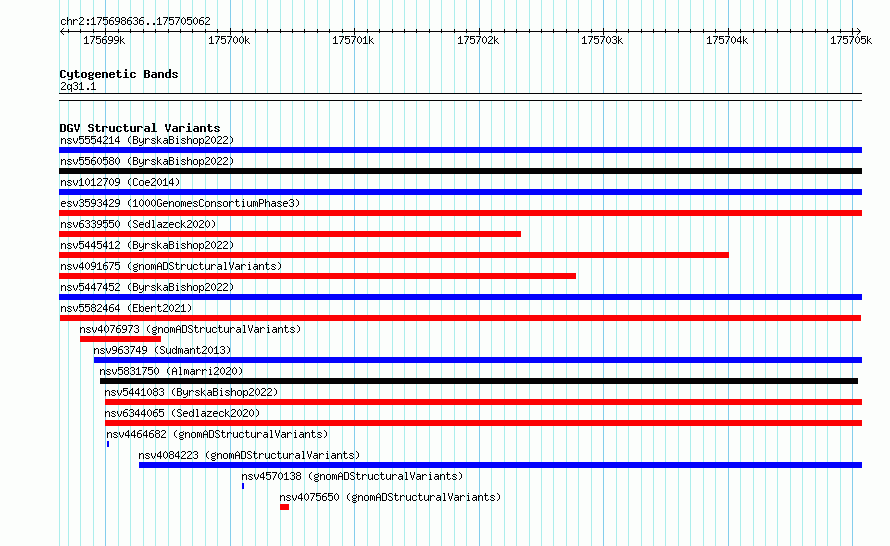Open nsv6344065 (Sedlazeck2020) variant
The width and height of the screenshot is (890, 546).
182,413
